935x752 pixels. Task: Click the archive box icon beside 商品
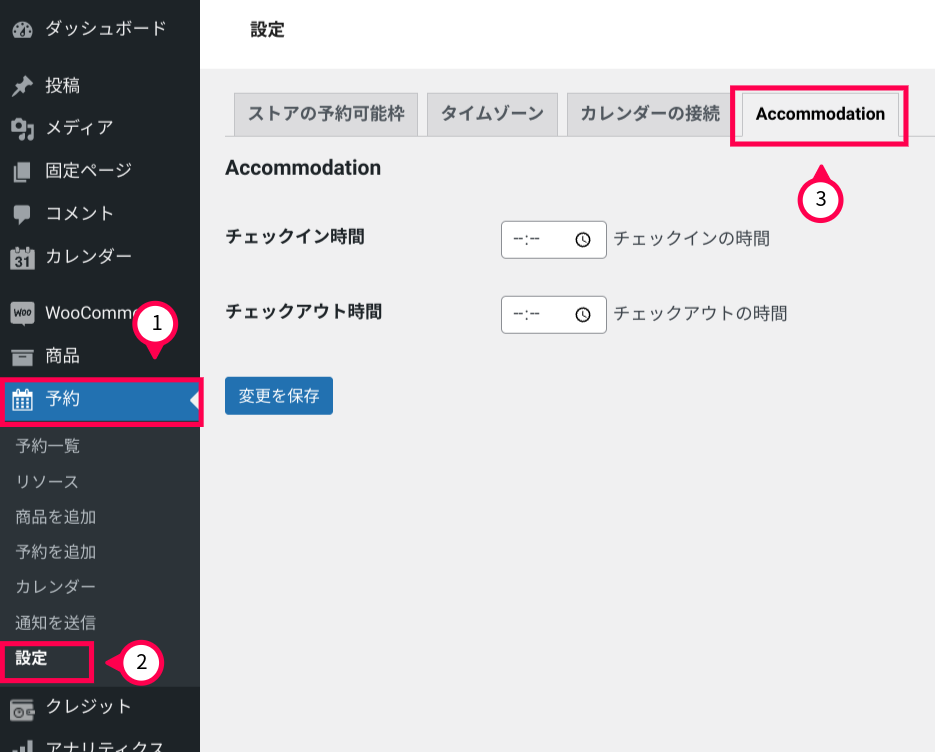[23, 357]
